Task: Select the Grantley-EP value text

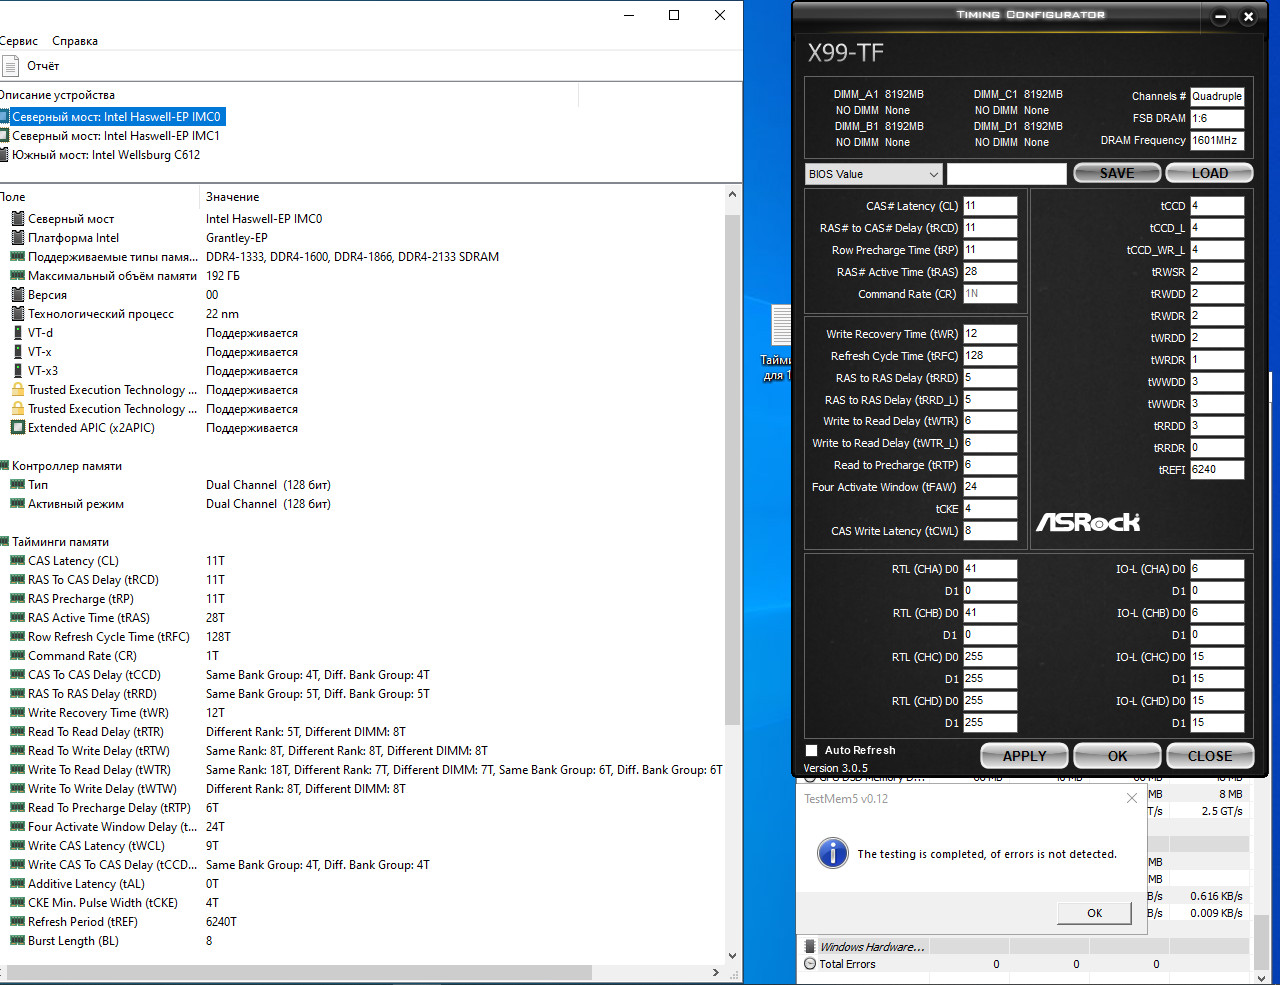Action: pos(237,238)
